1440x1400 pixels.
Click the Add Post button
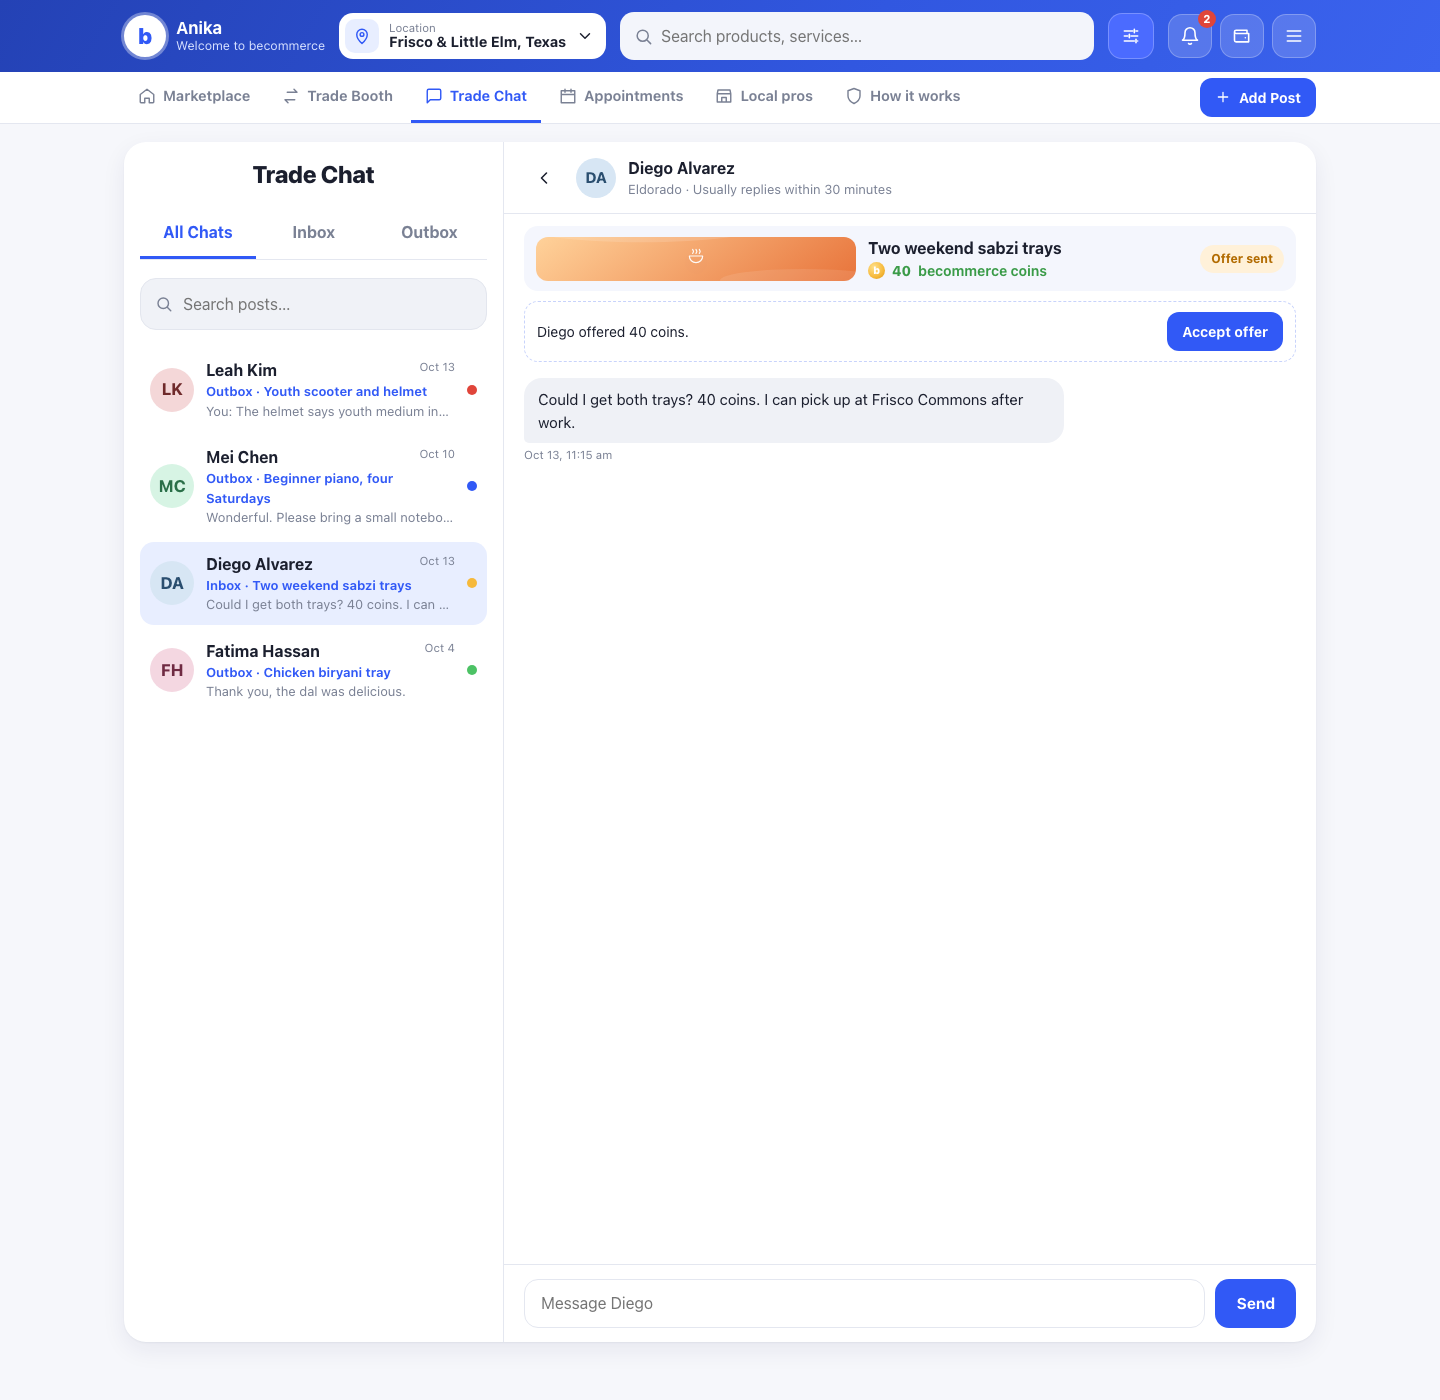(1258, 97)
